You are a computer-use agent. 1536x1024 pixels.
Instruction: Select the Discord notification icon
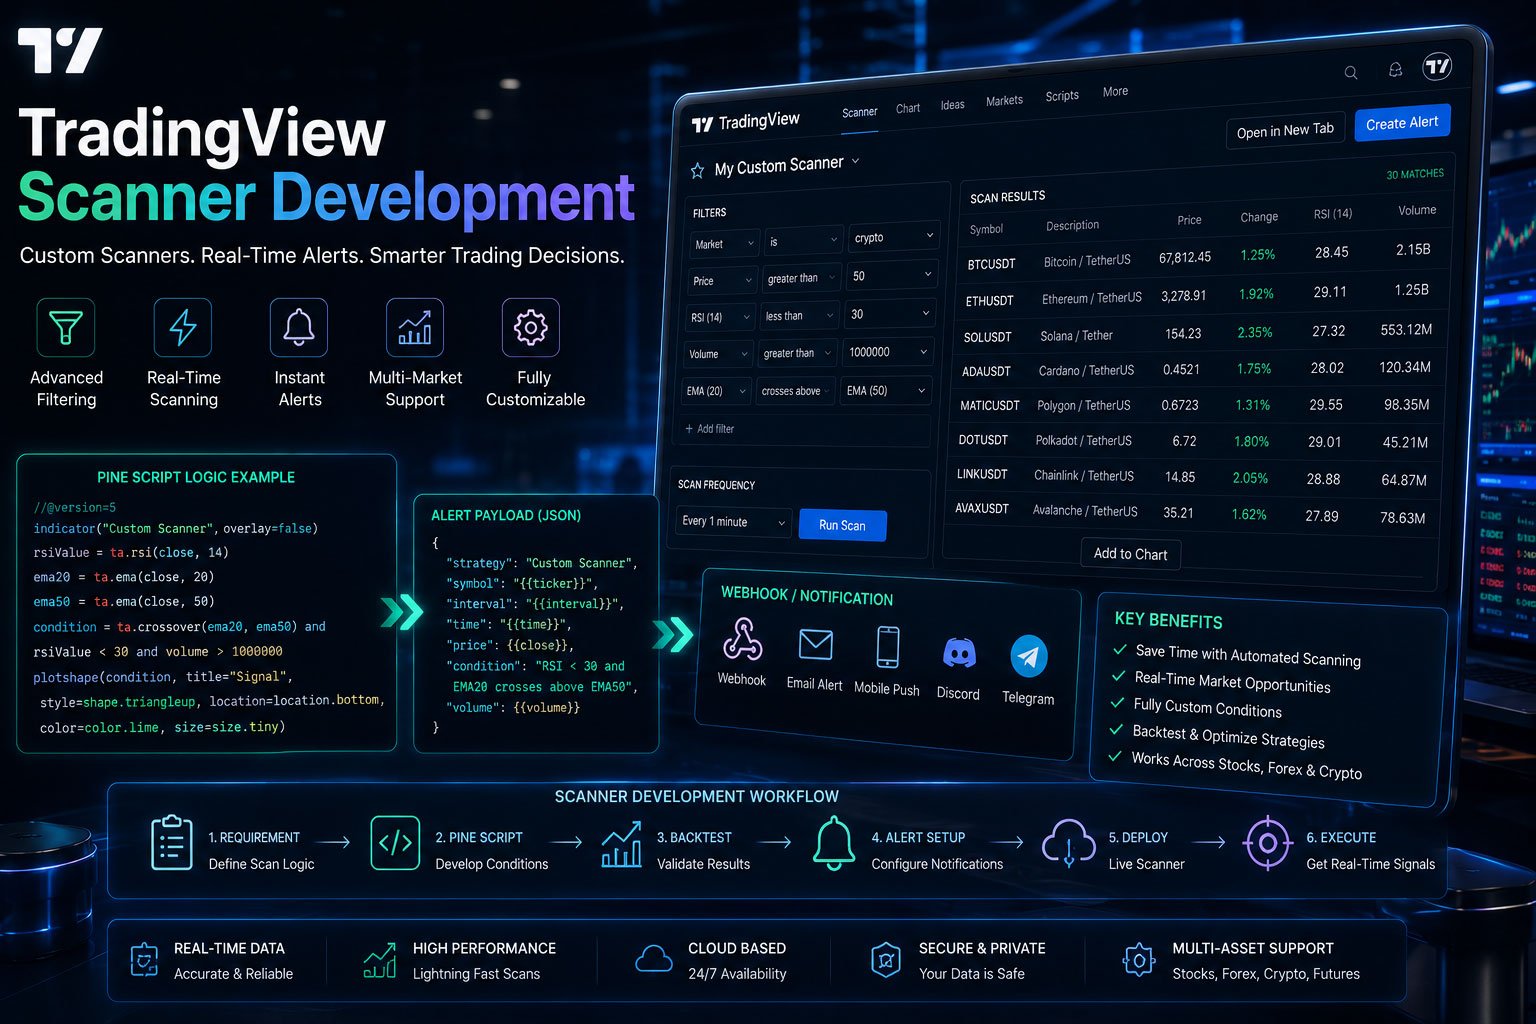(x=959, y=653)
